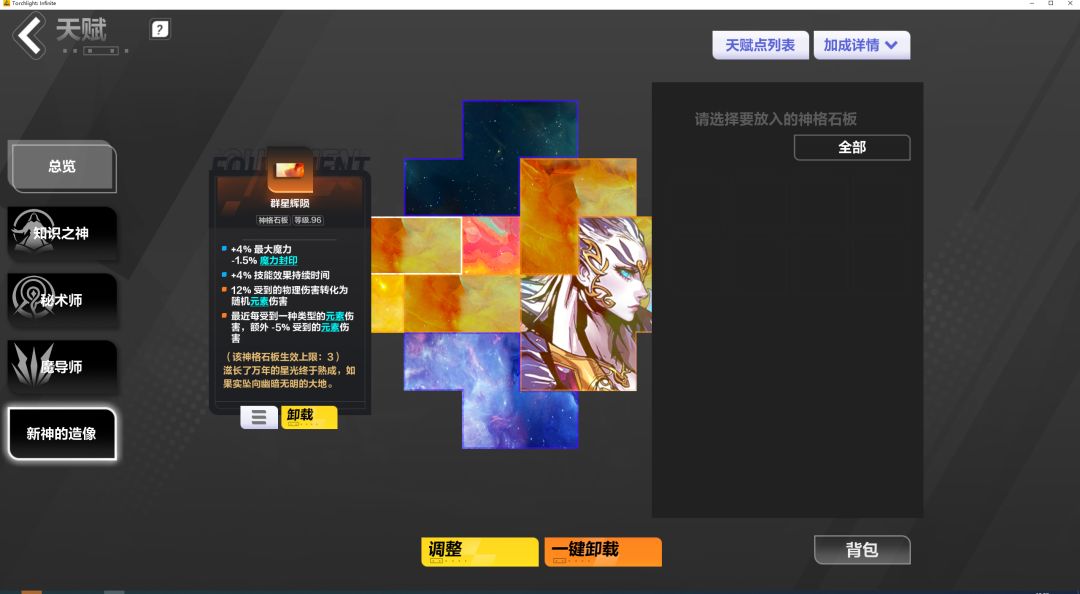This screenshot has height=594, width=1080.
Task: Select the 总览 overview tab
Action: (62, 166)
